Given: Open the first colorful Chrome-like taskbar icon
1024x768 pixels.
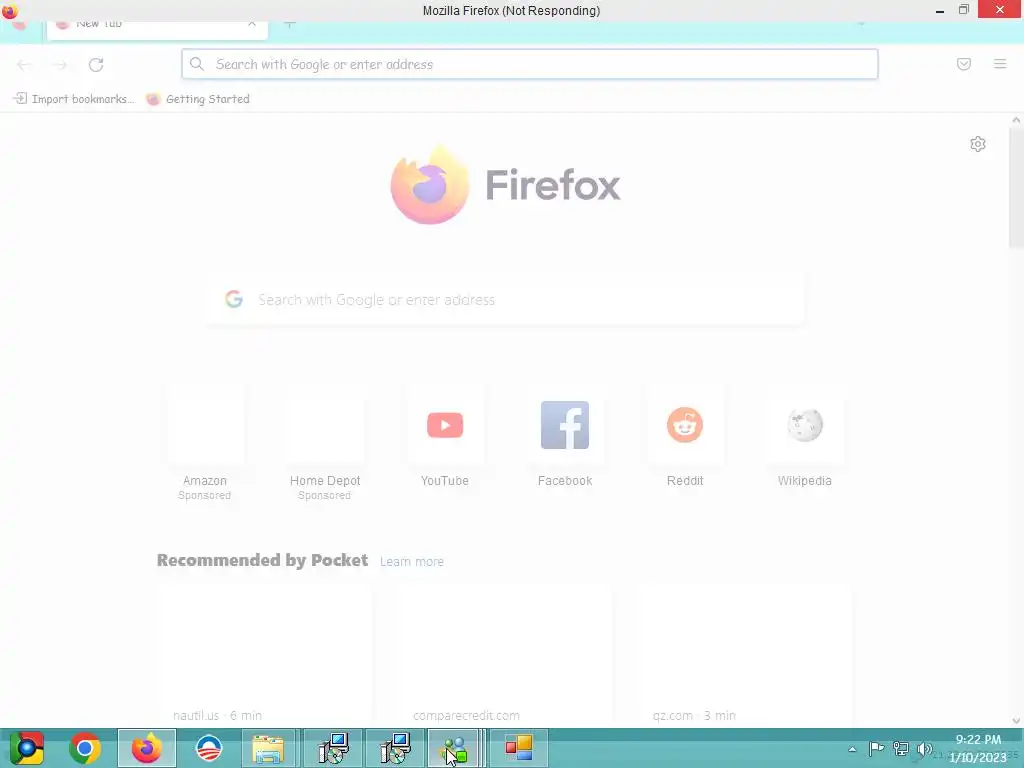Looking at the screenshot, I should pyautogui.click(x=27, y=748).
